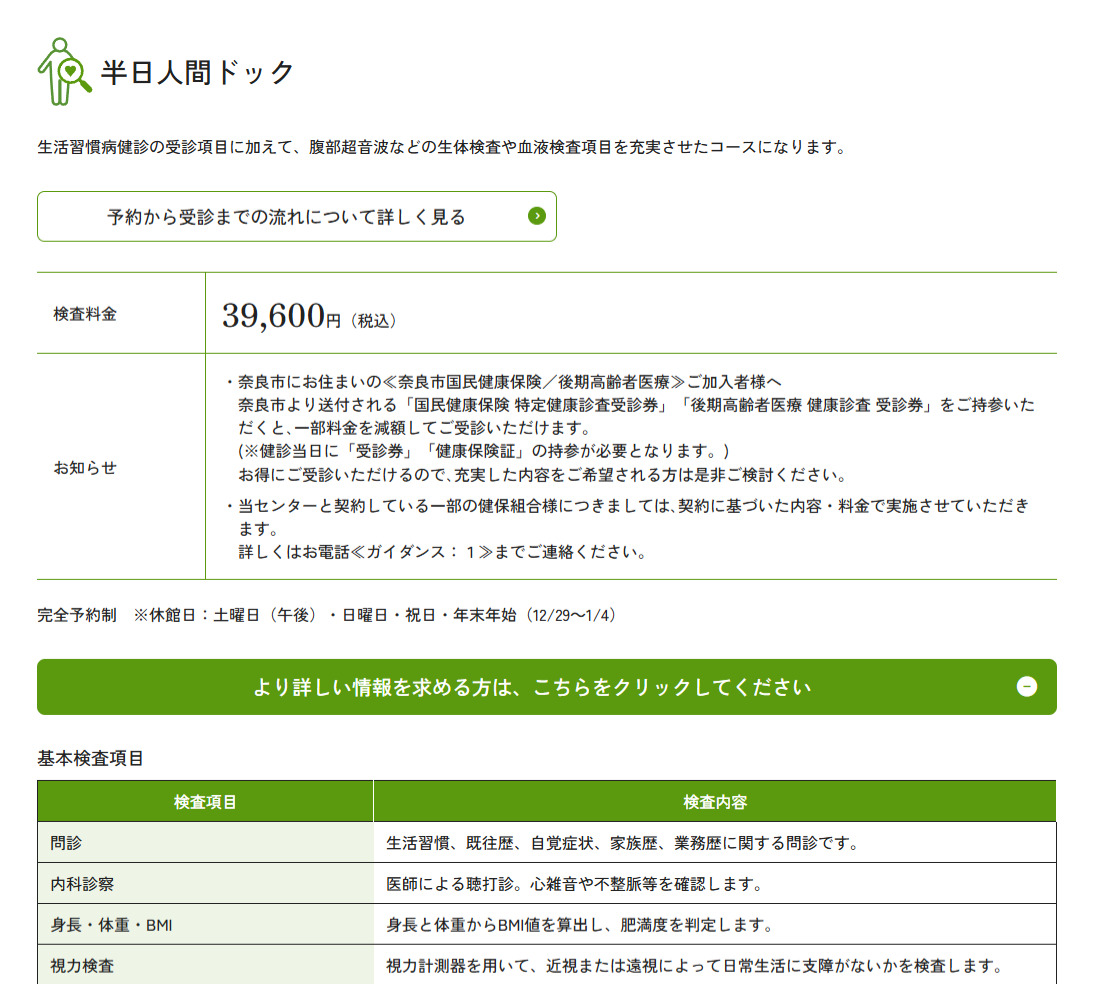Image resolution: width=1095 pixels, height=984 pixels.
Task: Click the 完全予約制 closed-days notice text
Action: click(326, 615)
